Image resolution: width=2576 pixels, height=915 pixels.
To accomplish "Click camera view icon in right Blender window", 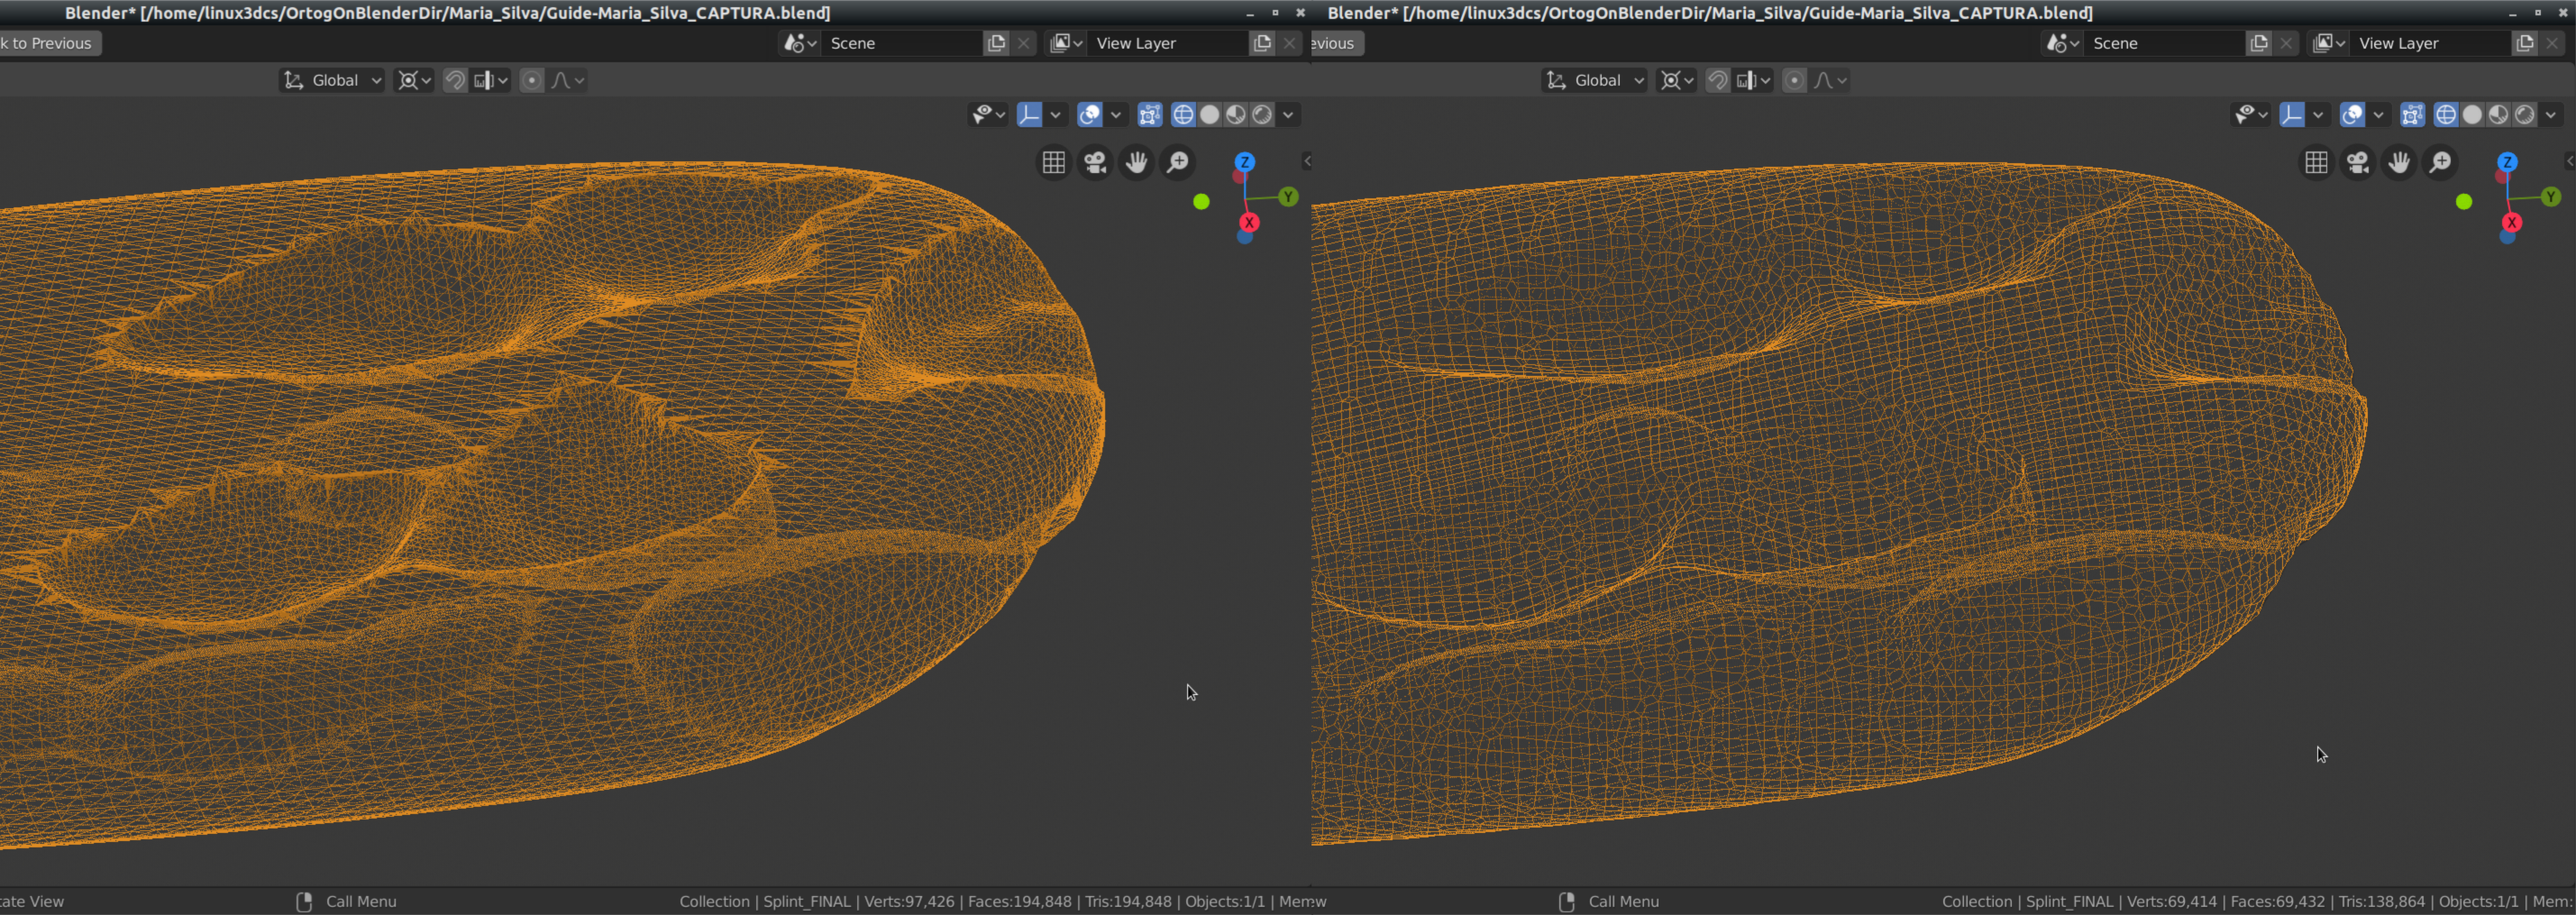I will tap(2358, 162).
